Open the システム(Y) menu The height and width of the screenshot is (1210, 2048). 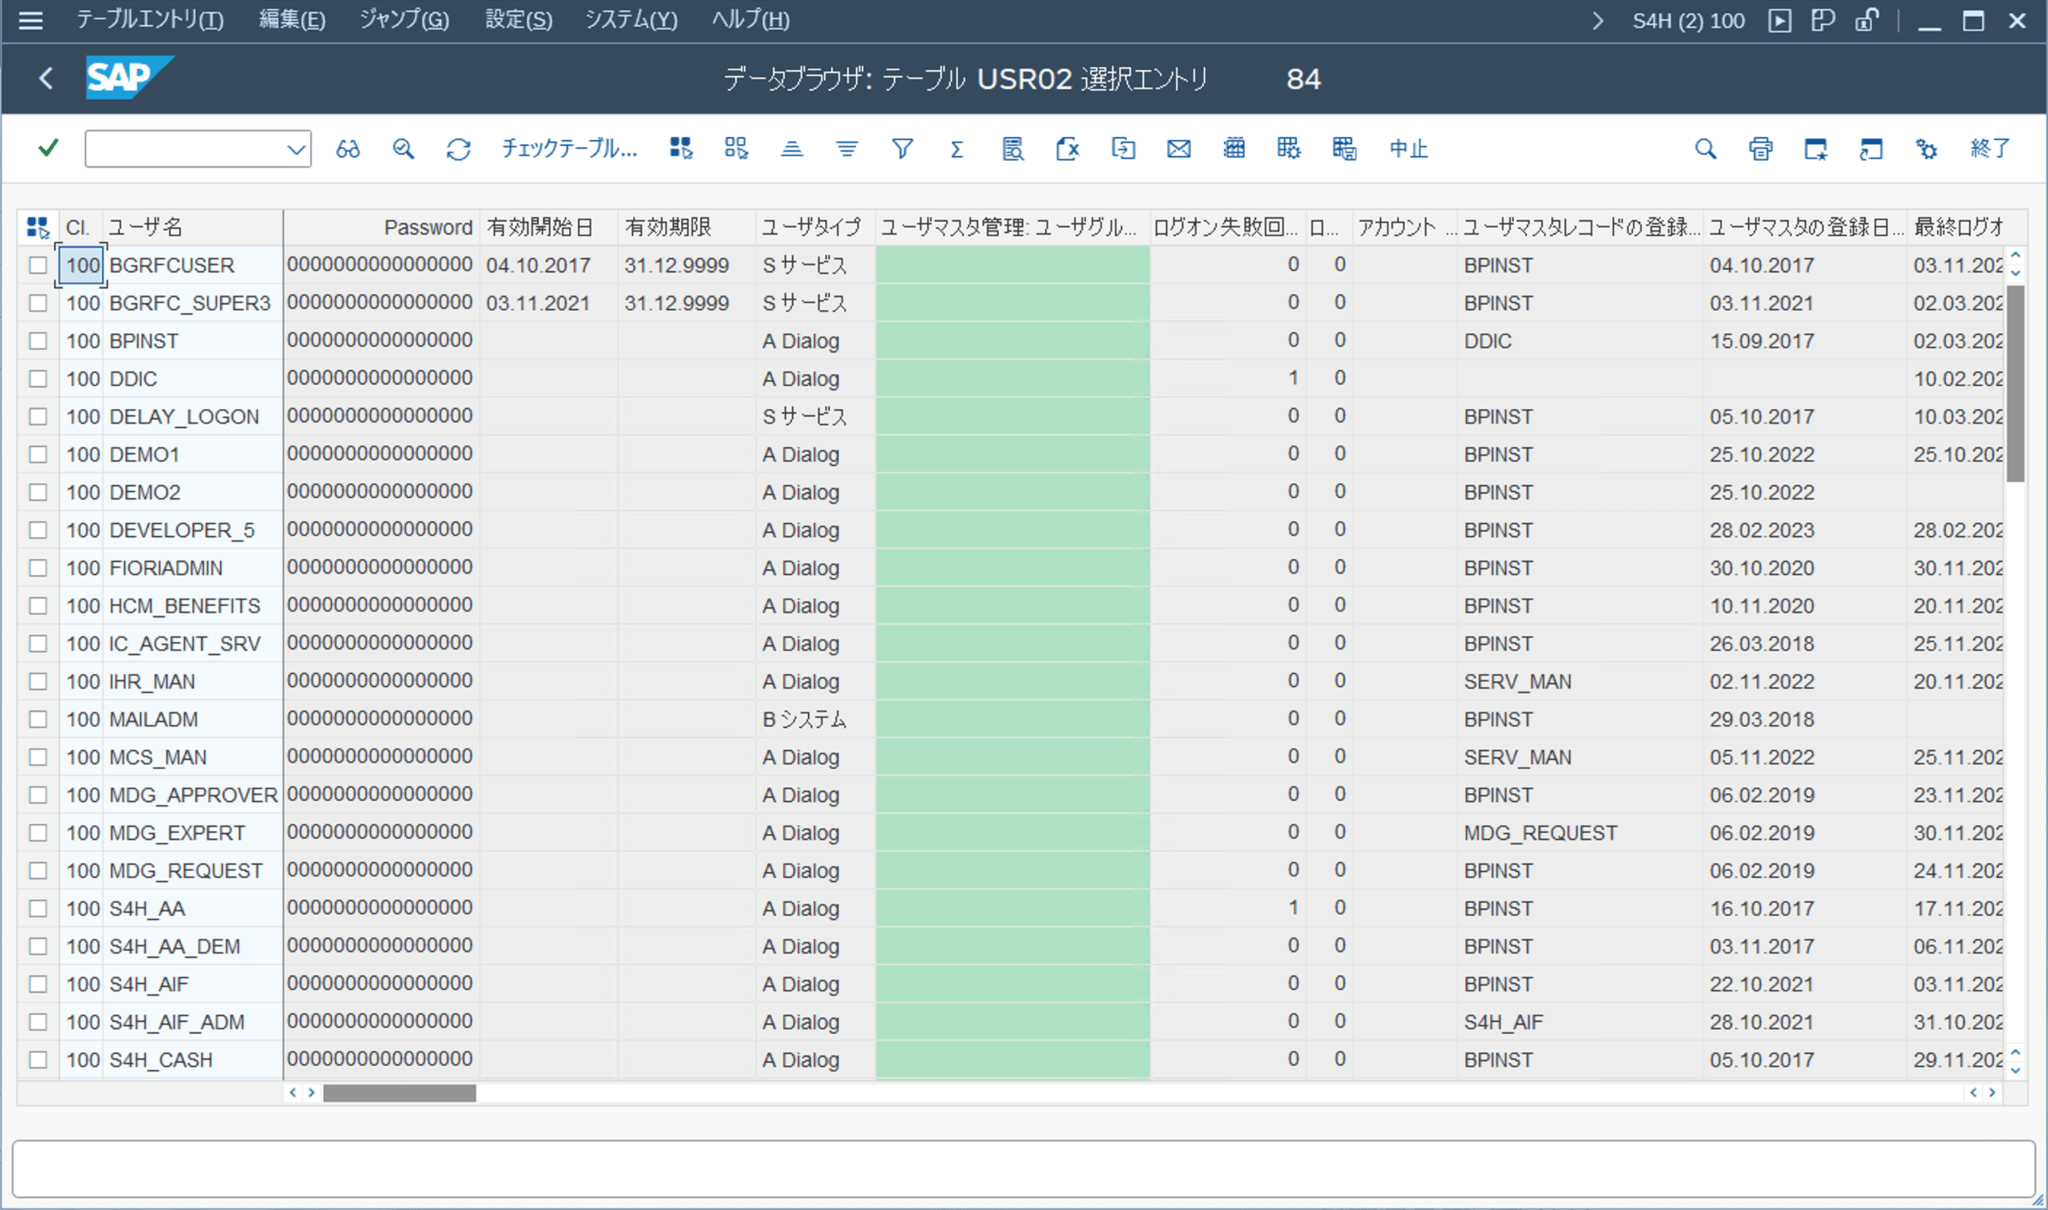pyautogui.click(x=631, y=19)
